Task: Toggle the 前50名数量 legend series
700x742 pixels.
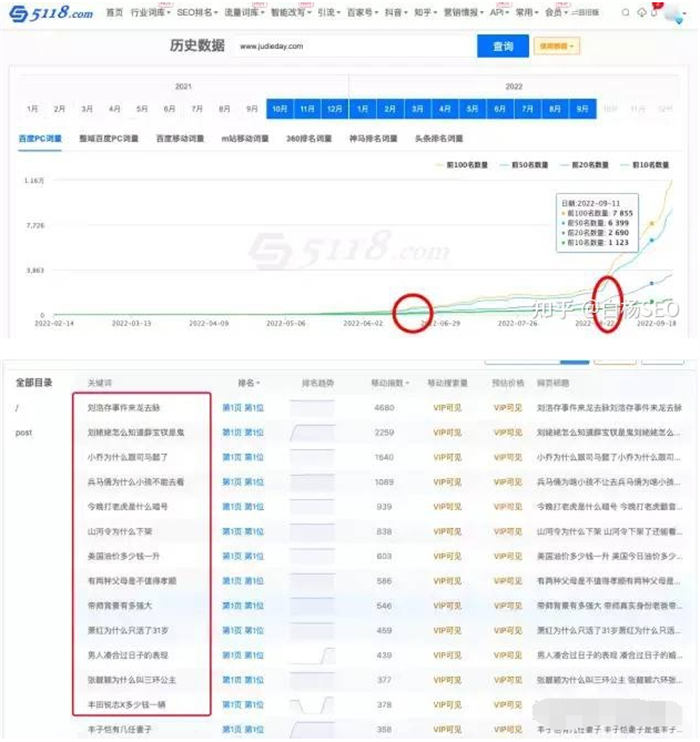Action: 524,165
